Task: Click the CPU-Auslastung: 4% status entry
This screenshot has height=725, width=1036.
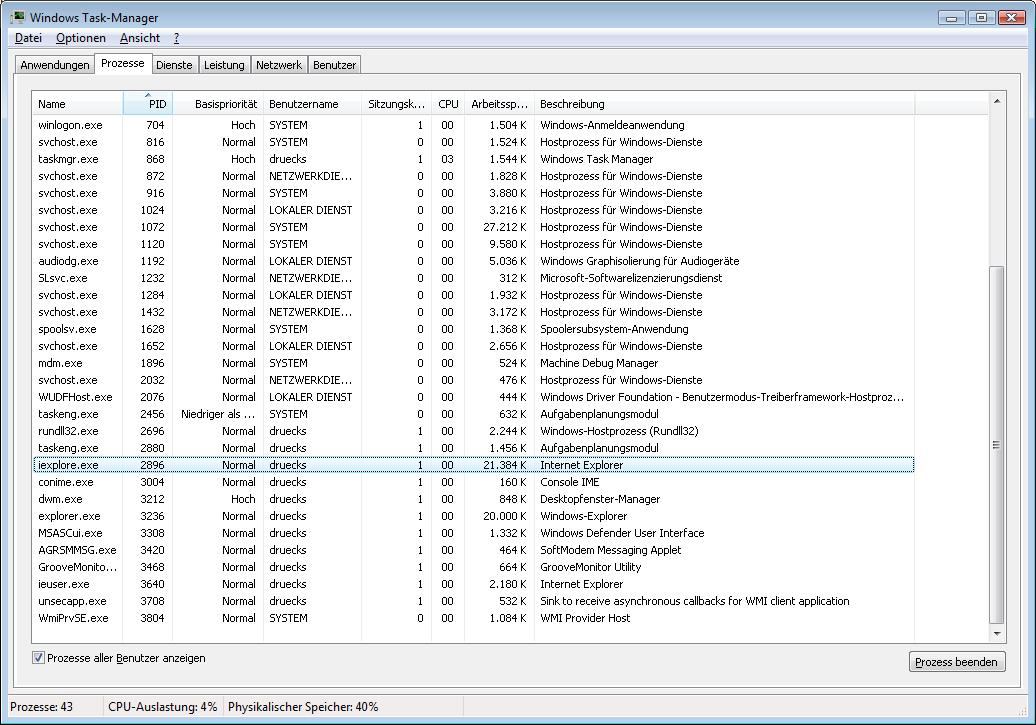Action: click(163, 706)
